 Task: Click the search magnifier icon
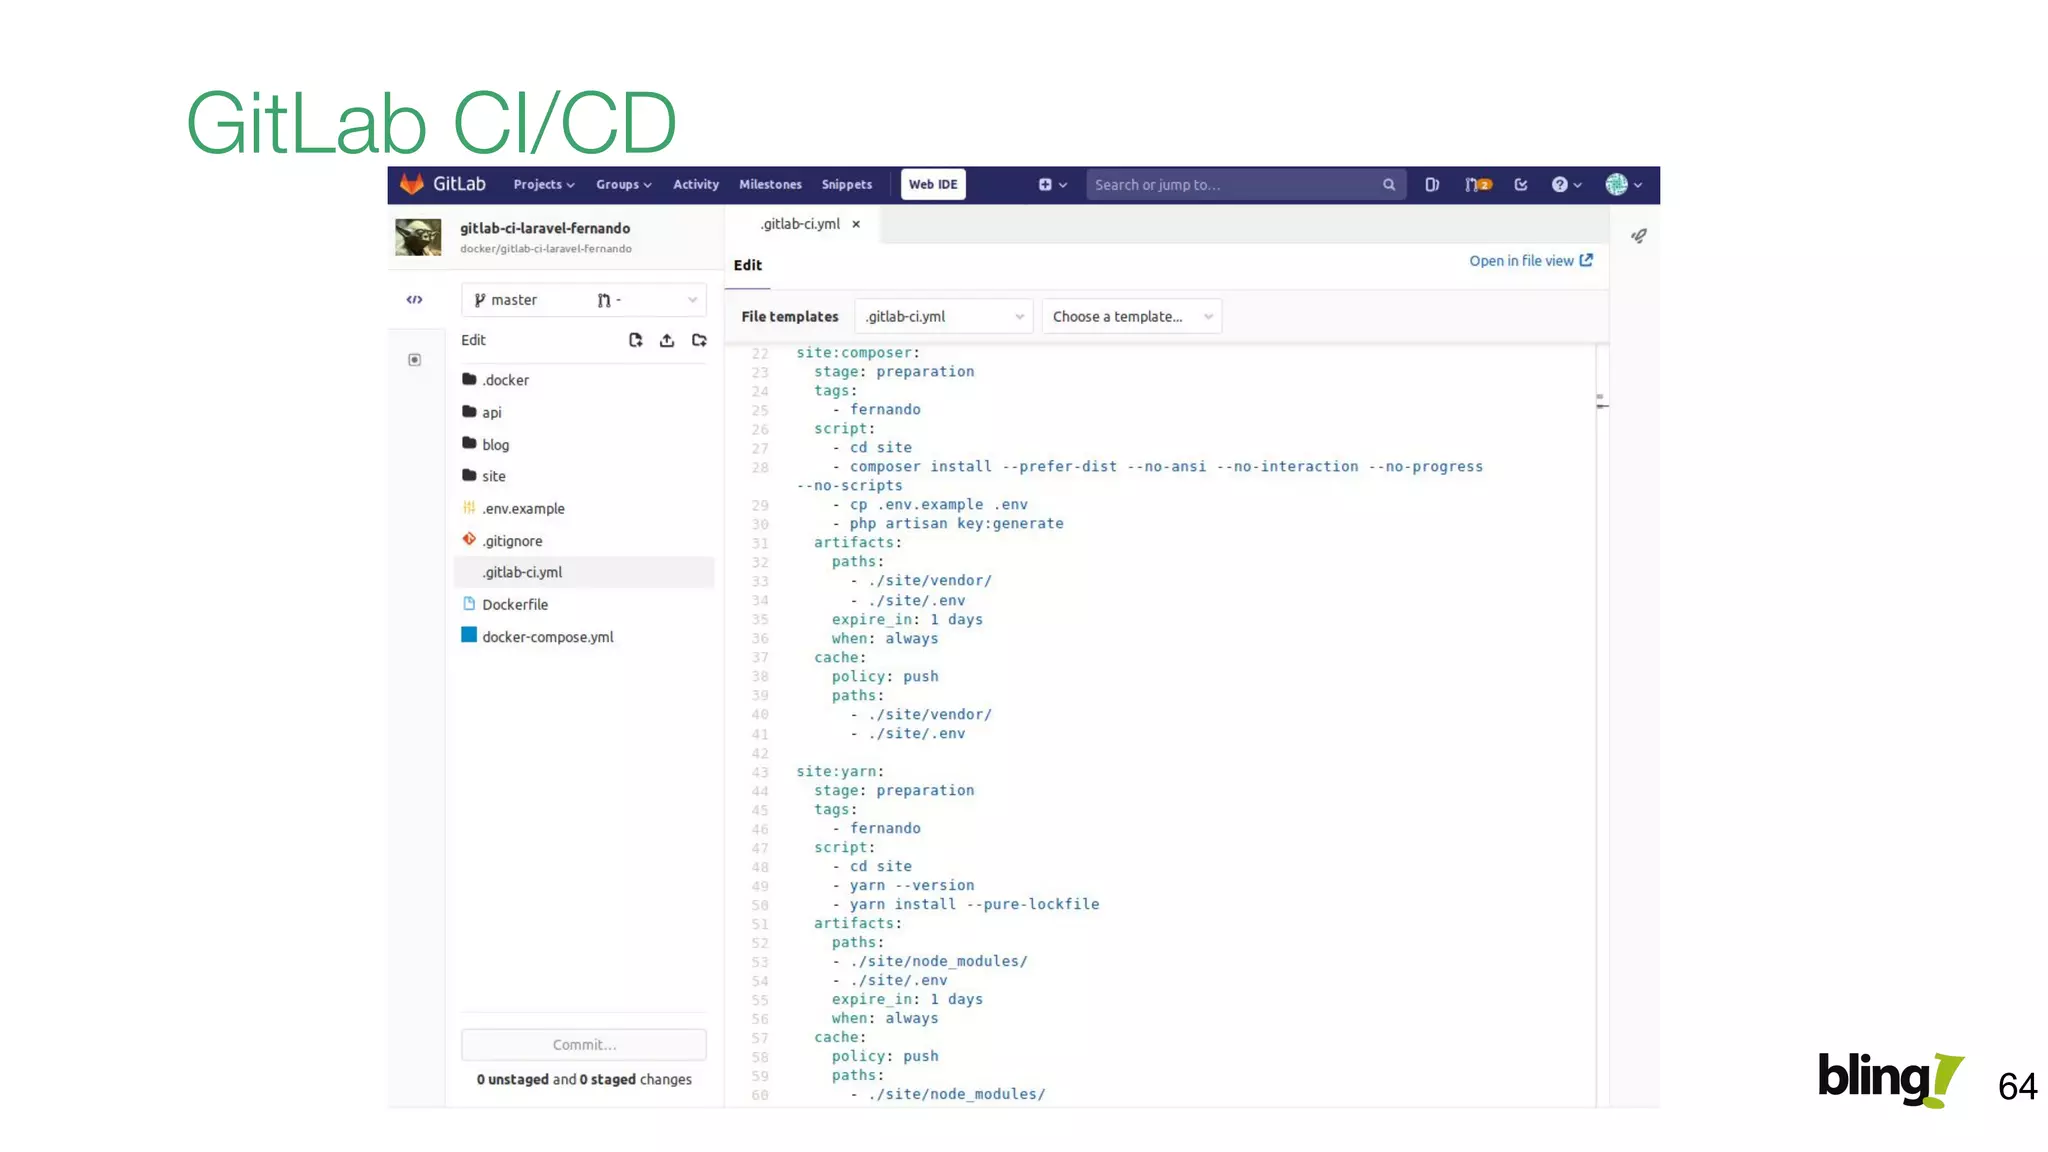coord(1389,185)
